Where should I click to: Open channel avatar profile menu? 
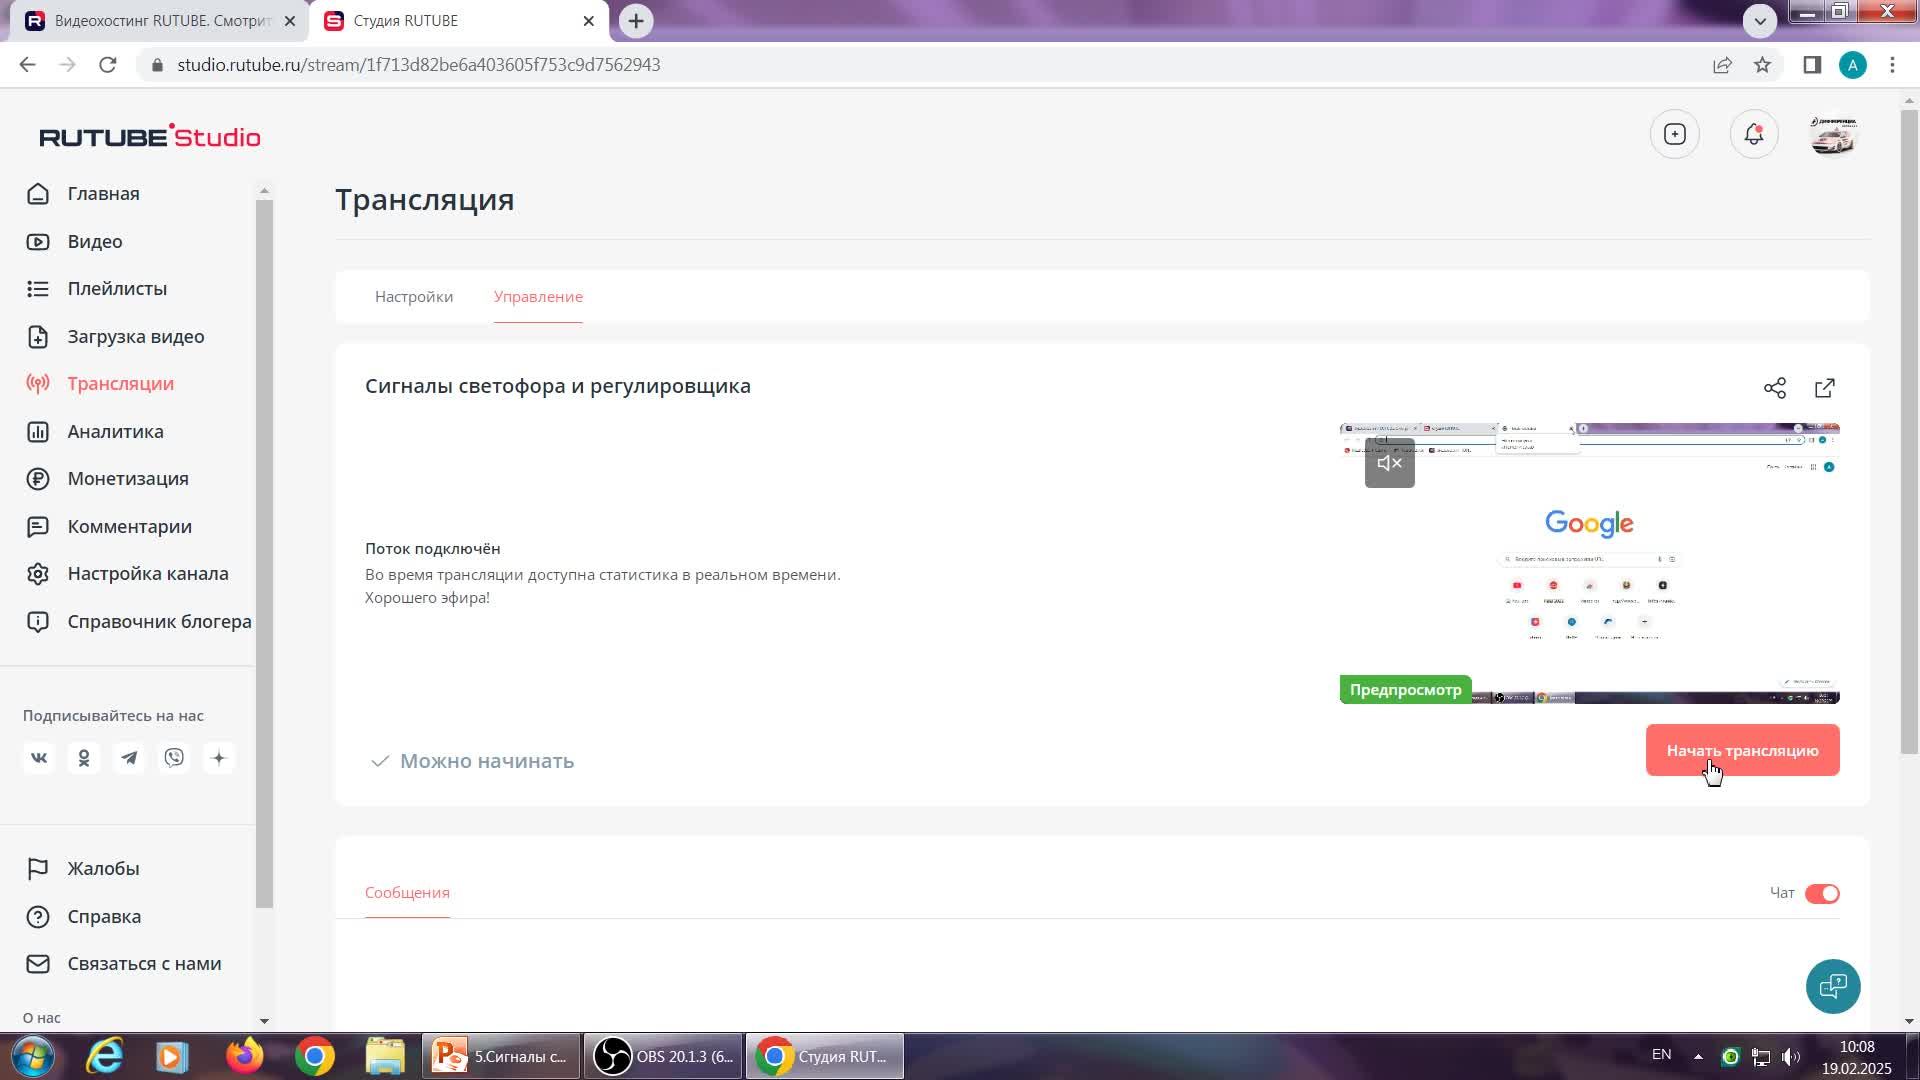(1832, 135)
